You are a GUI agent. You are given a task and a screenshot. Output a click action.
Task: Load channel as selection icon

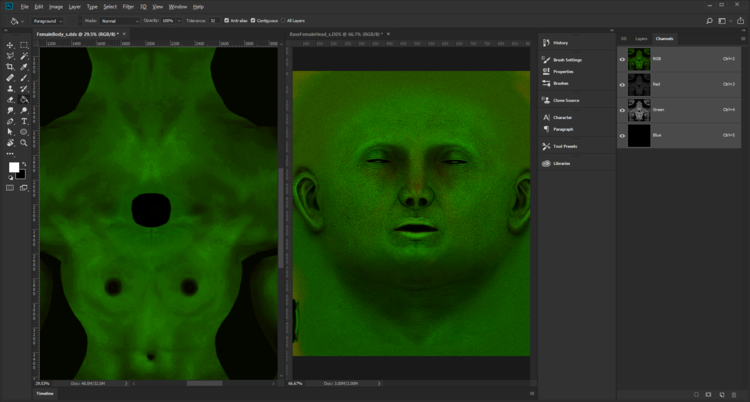[x=696, y=395]
